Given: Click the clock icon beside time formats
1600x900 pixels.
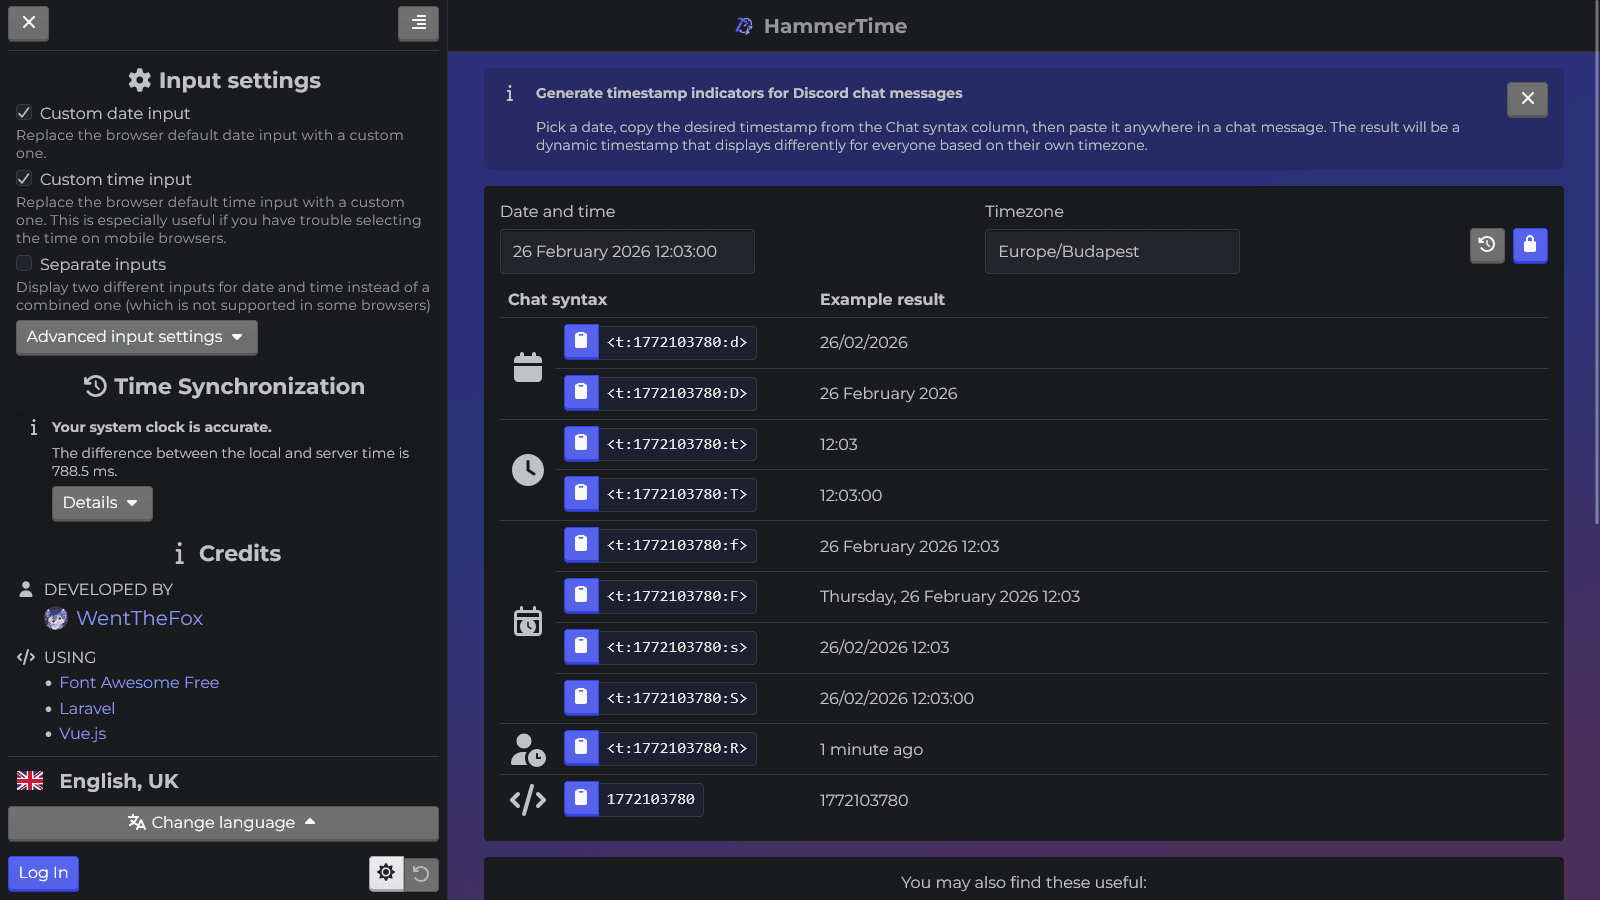Looking at the screenshot, I should tap(528, 469).
